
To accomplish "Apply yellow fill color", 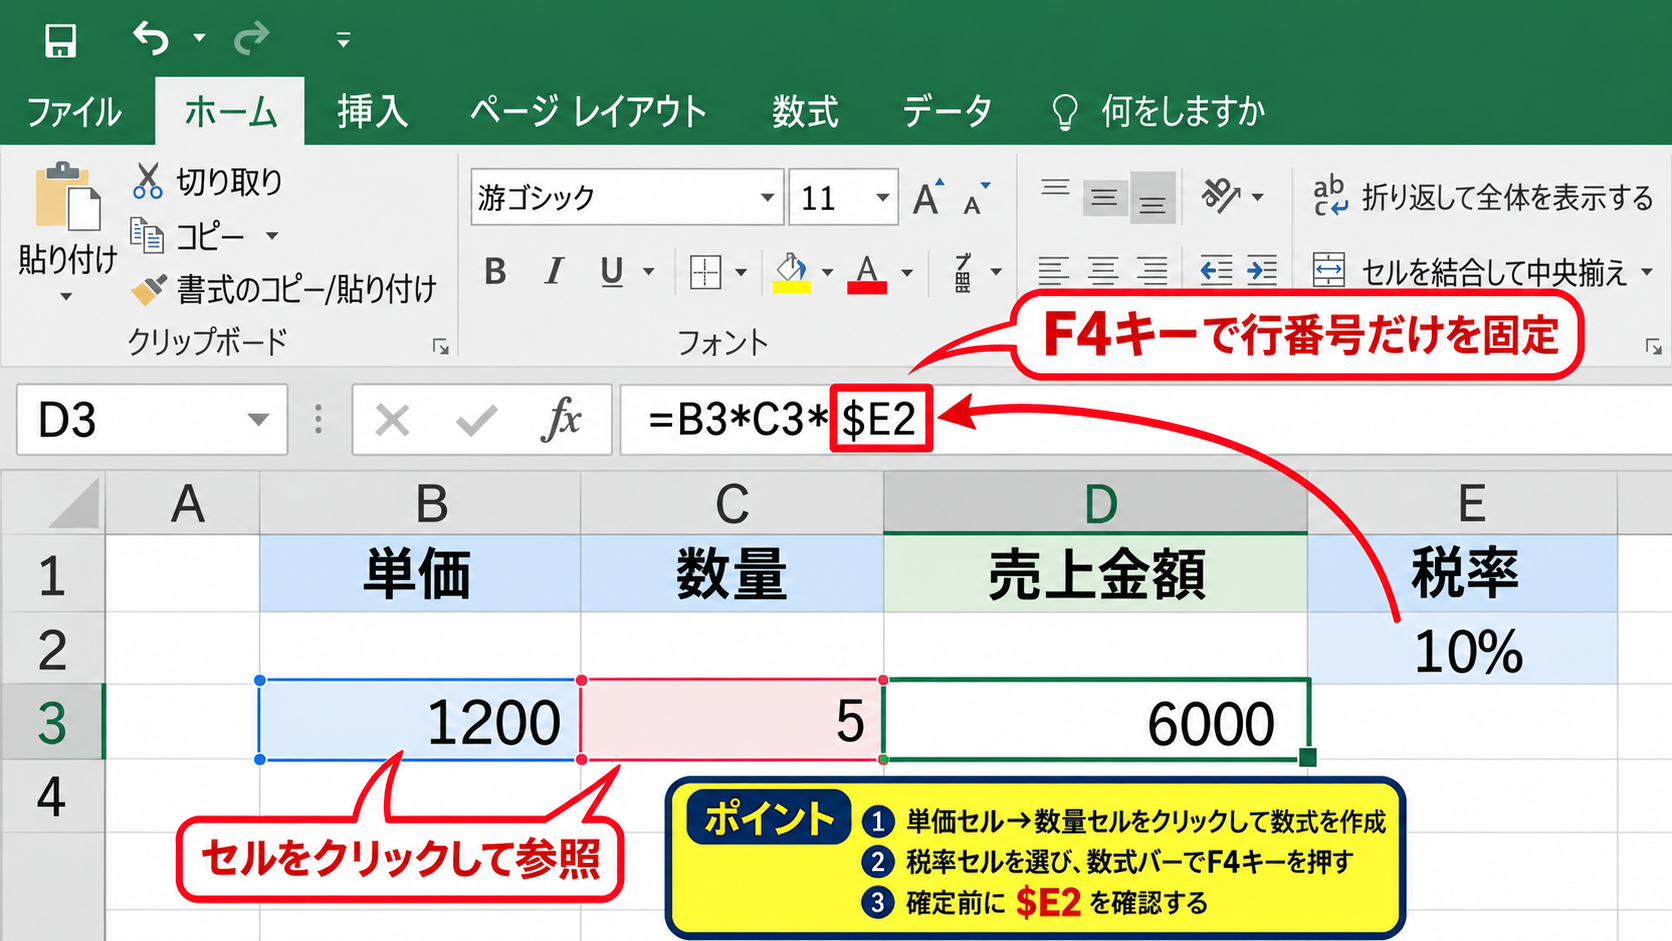I will point(791,272).
